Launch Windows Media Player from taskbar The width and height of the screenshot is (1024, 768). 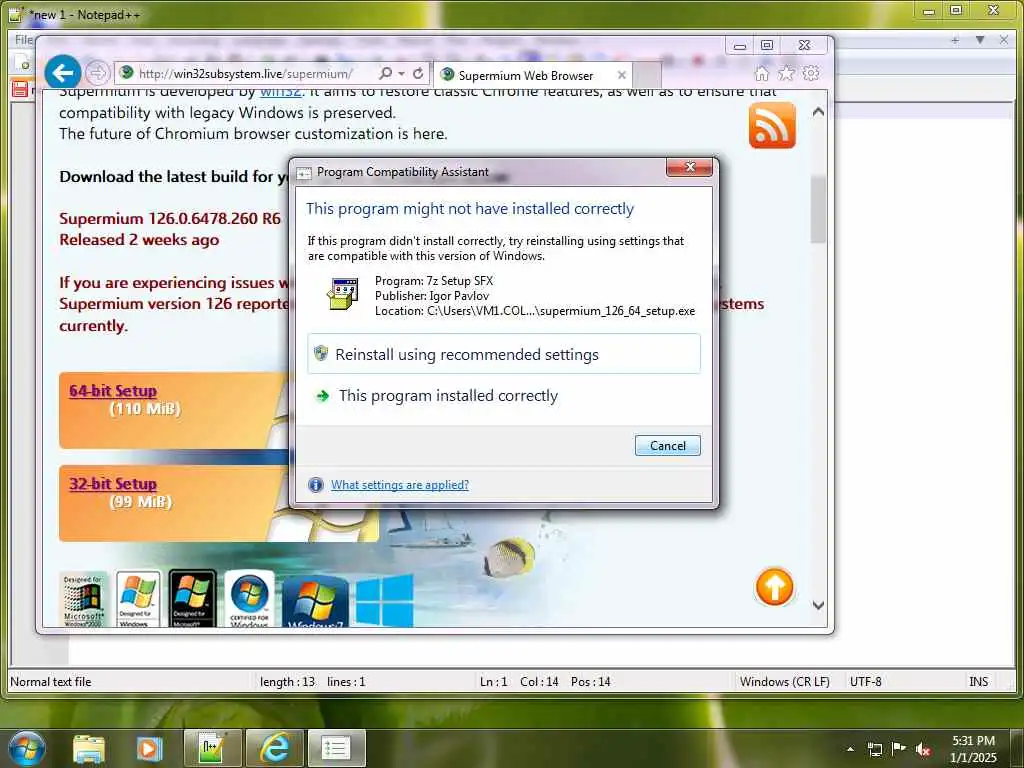point(149,748)
